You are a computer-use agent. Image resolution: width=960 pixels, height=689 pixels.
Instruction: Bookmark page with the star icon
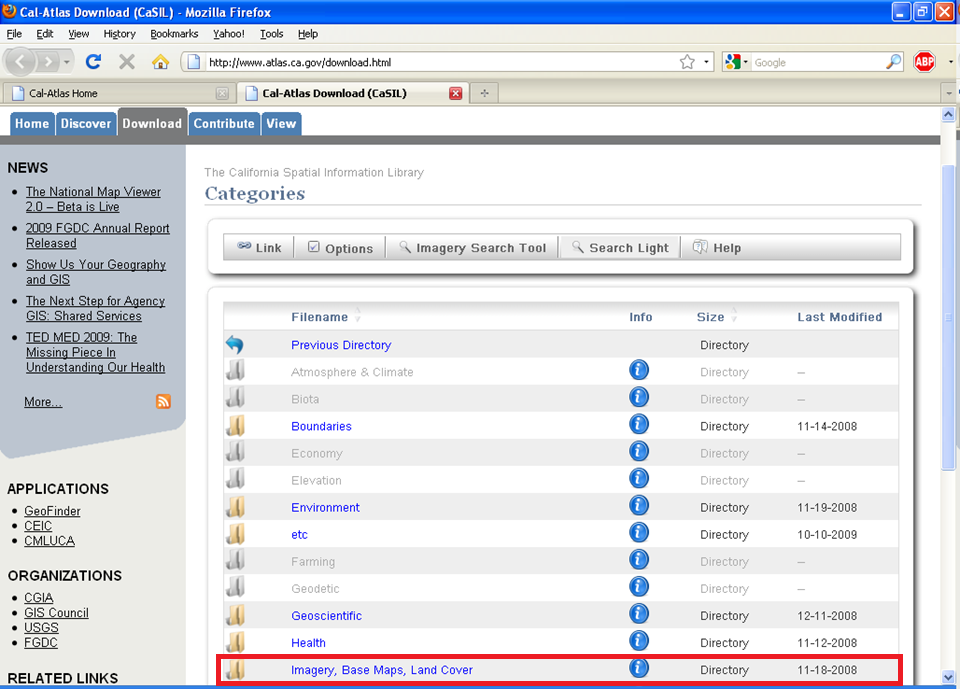[x=687, y=62]
